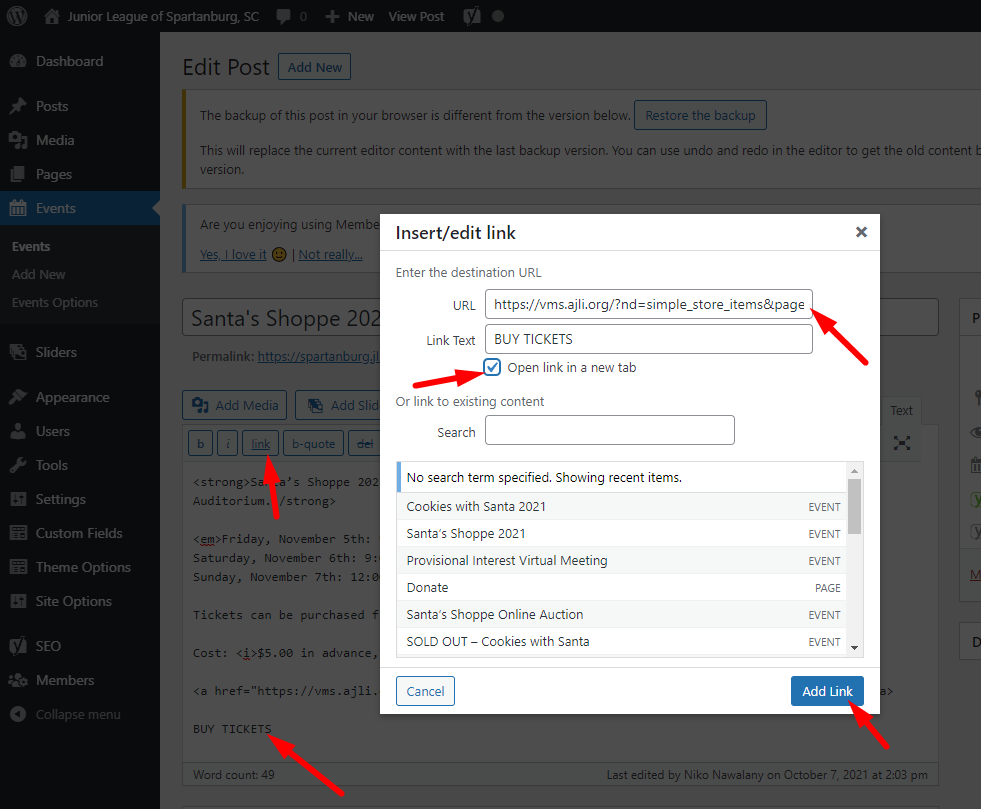Screen dimensions: 981x809
Task: Switch to the Text editor tab
Action: 901,410
